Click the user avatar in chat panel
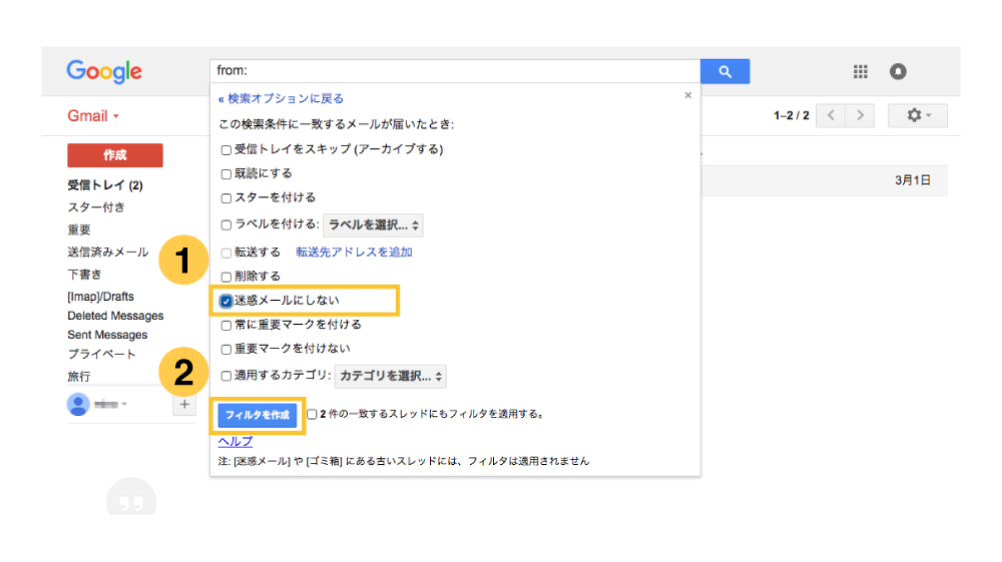Image resolution: width=1002 pixels, height=562 pixels. click(78, 404)
